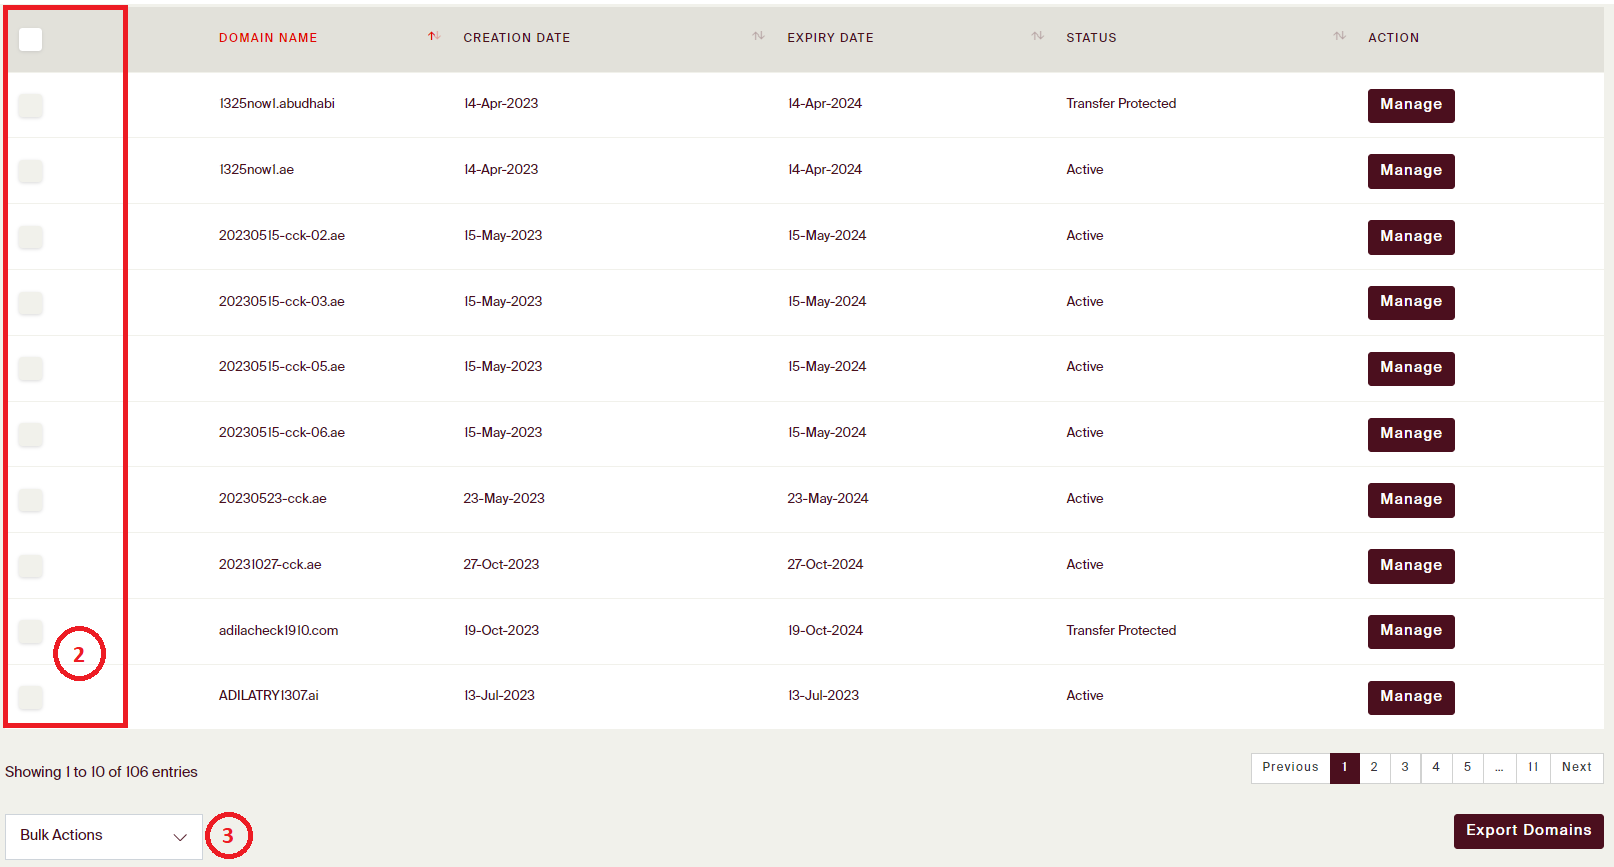Click the pagination ellipsis item
The width and height of the screenshot is (1614, 867).
pos(1499,768)
